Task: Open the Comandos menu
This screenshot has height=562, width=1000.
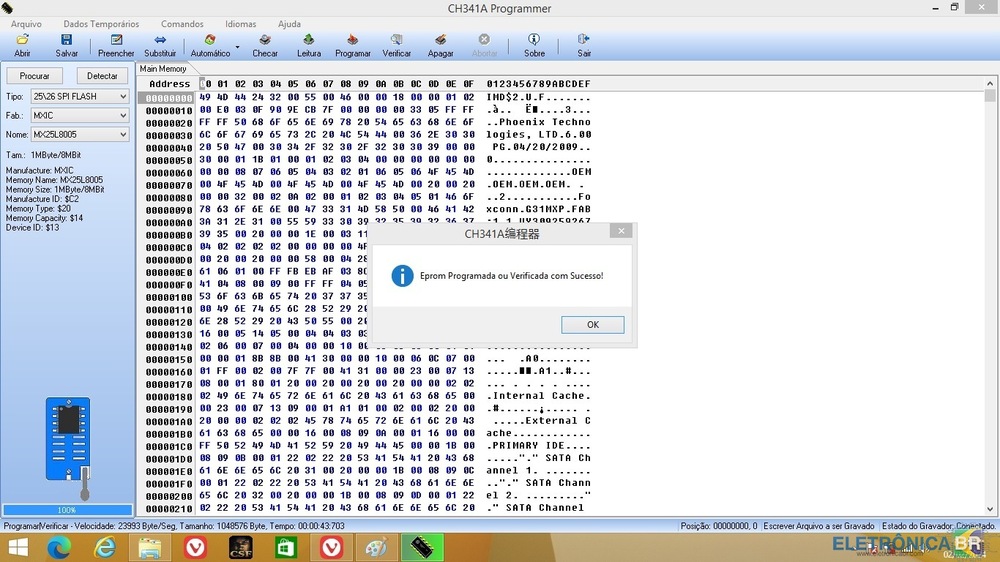Action: tap(182, 24)
